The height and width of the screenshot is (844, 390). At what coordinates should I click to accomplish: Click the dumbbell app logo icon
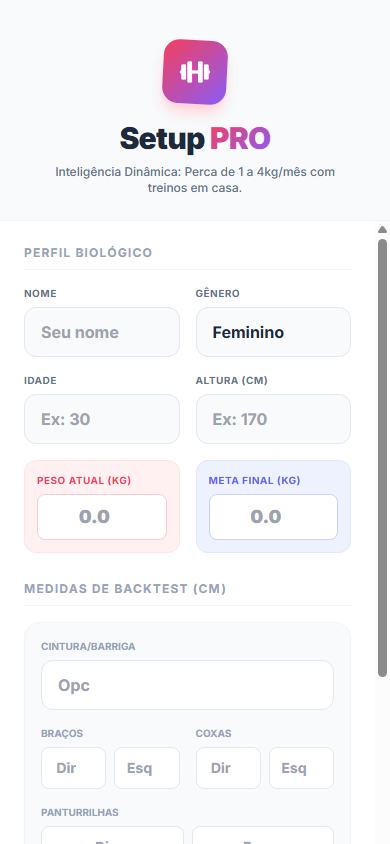(x=195, y=72)
